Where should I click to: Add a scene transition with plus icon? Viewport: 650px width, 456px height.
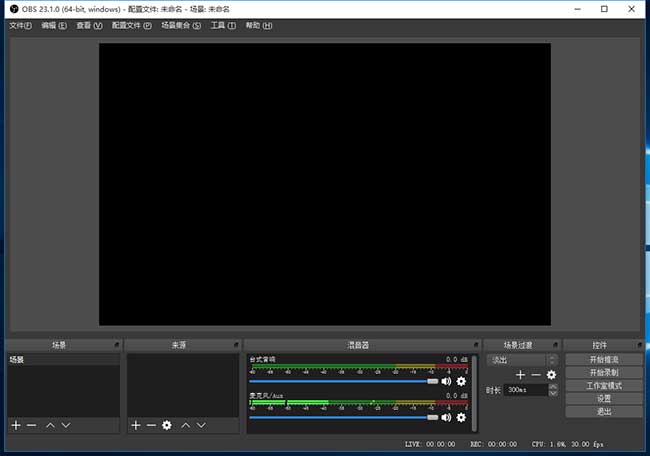point(520,374)
